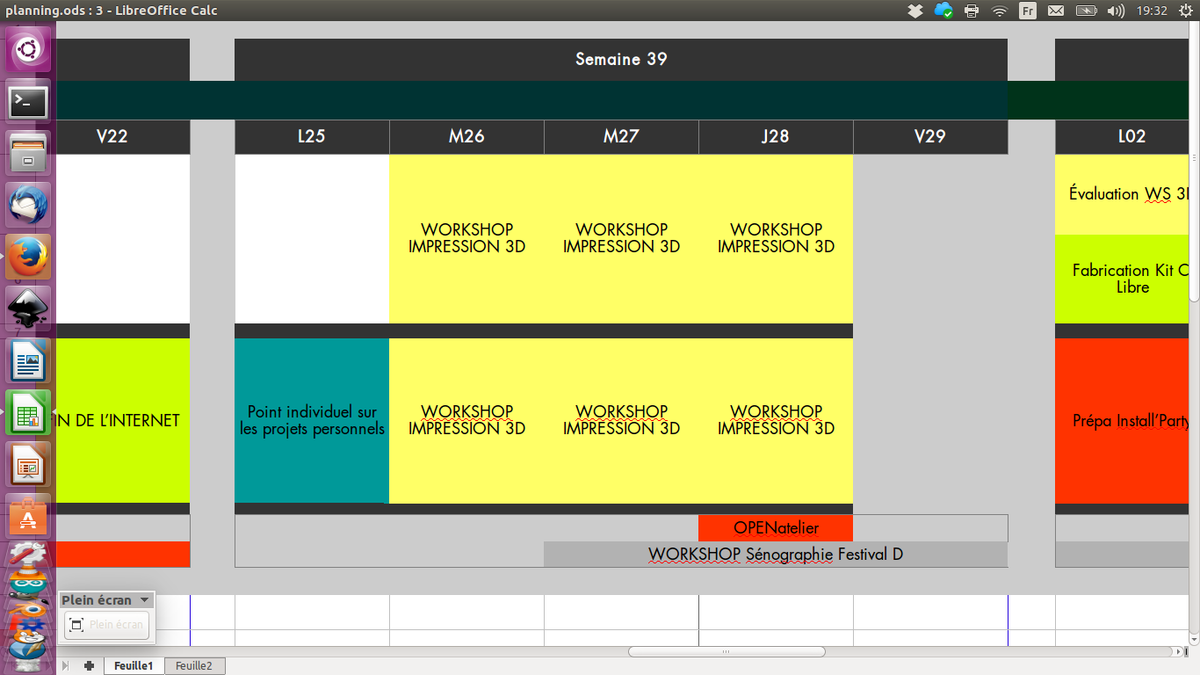Select the red OPENatelier cell
This screenshot has height=675, width=1200.
pyautogui.click(x=775, y=528)
